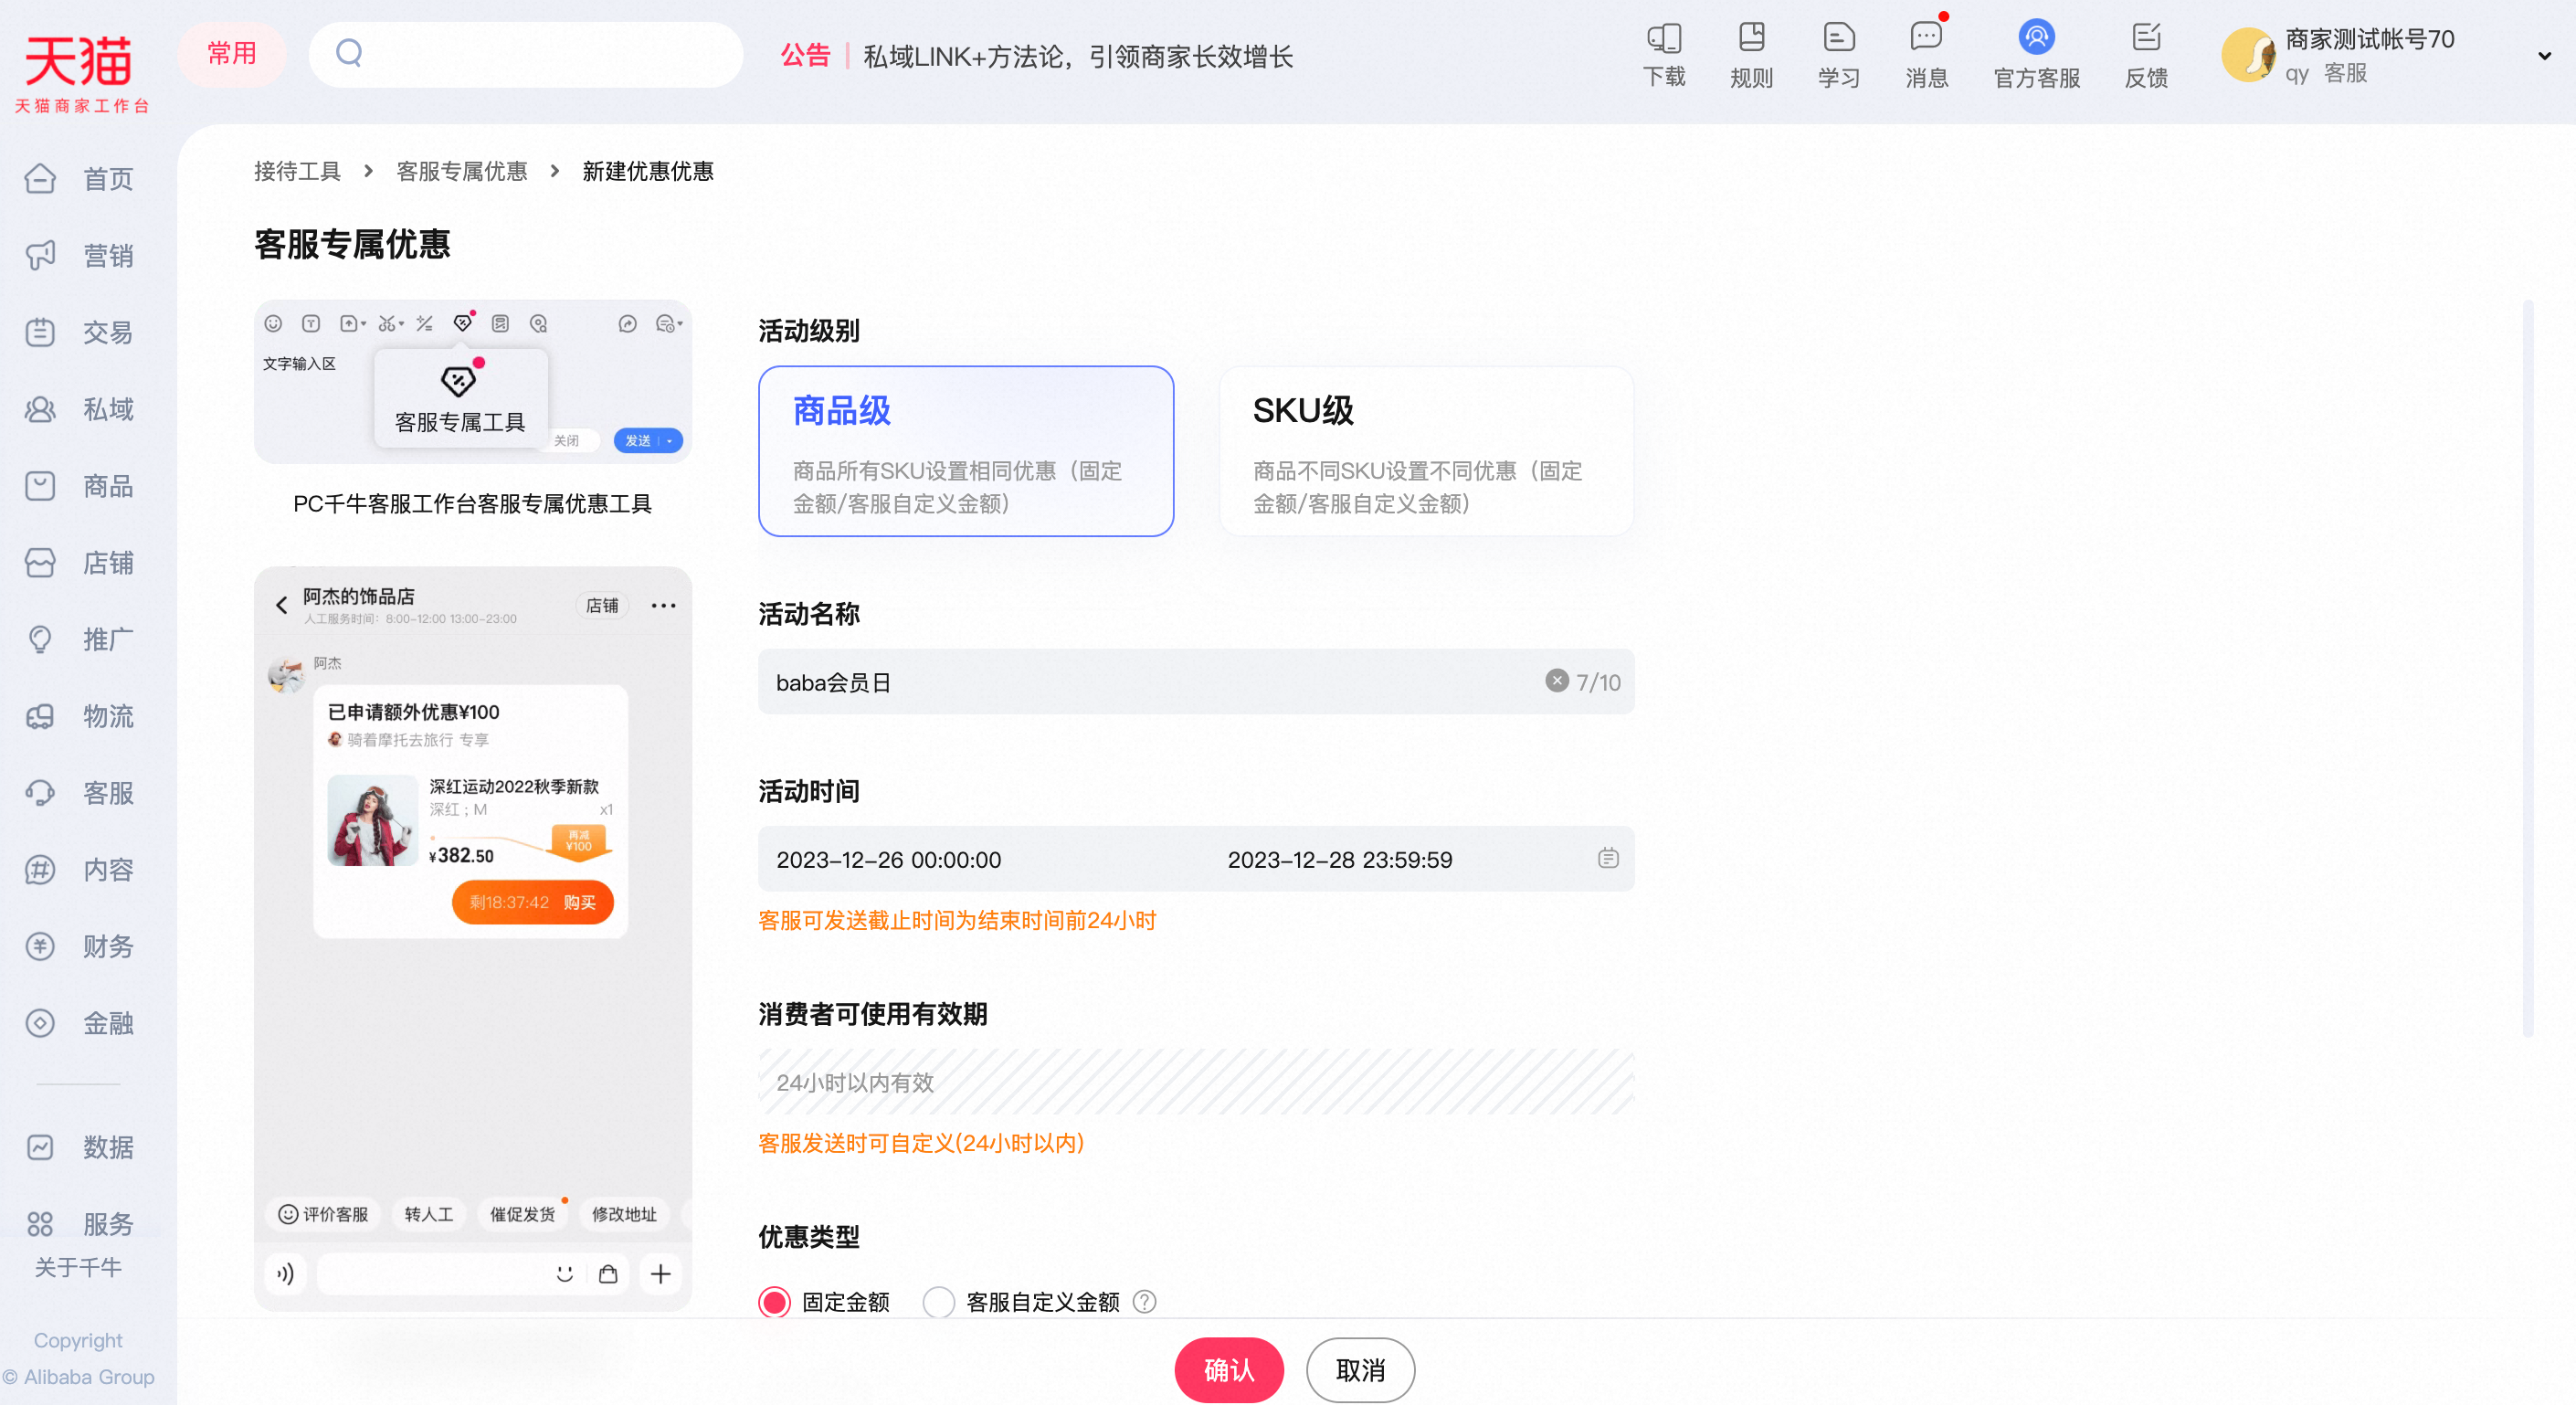Open 服务 services in sidebar
This screenshot has width=2576, height=1405.
pyautogui.click(x=79, y=1224)
